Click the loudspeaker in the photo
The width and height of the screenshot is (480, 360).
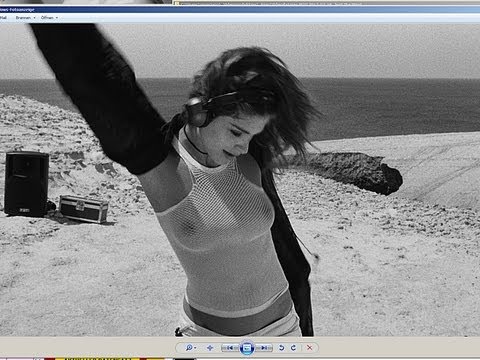point(27,183)
